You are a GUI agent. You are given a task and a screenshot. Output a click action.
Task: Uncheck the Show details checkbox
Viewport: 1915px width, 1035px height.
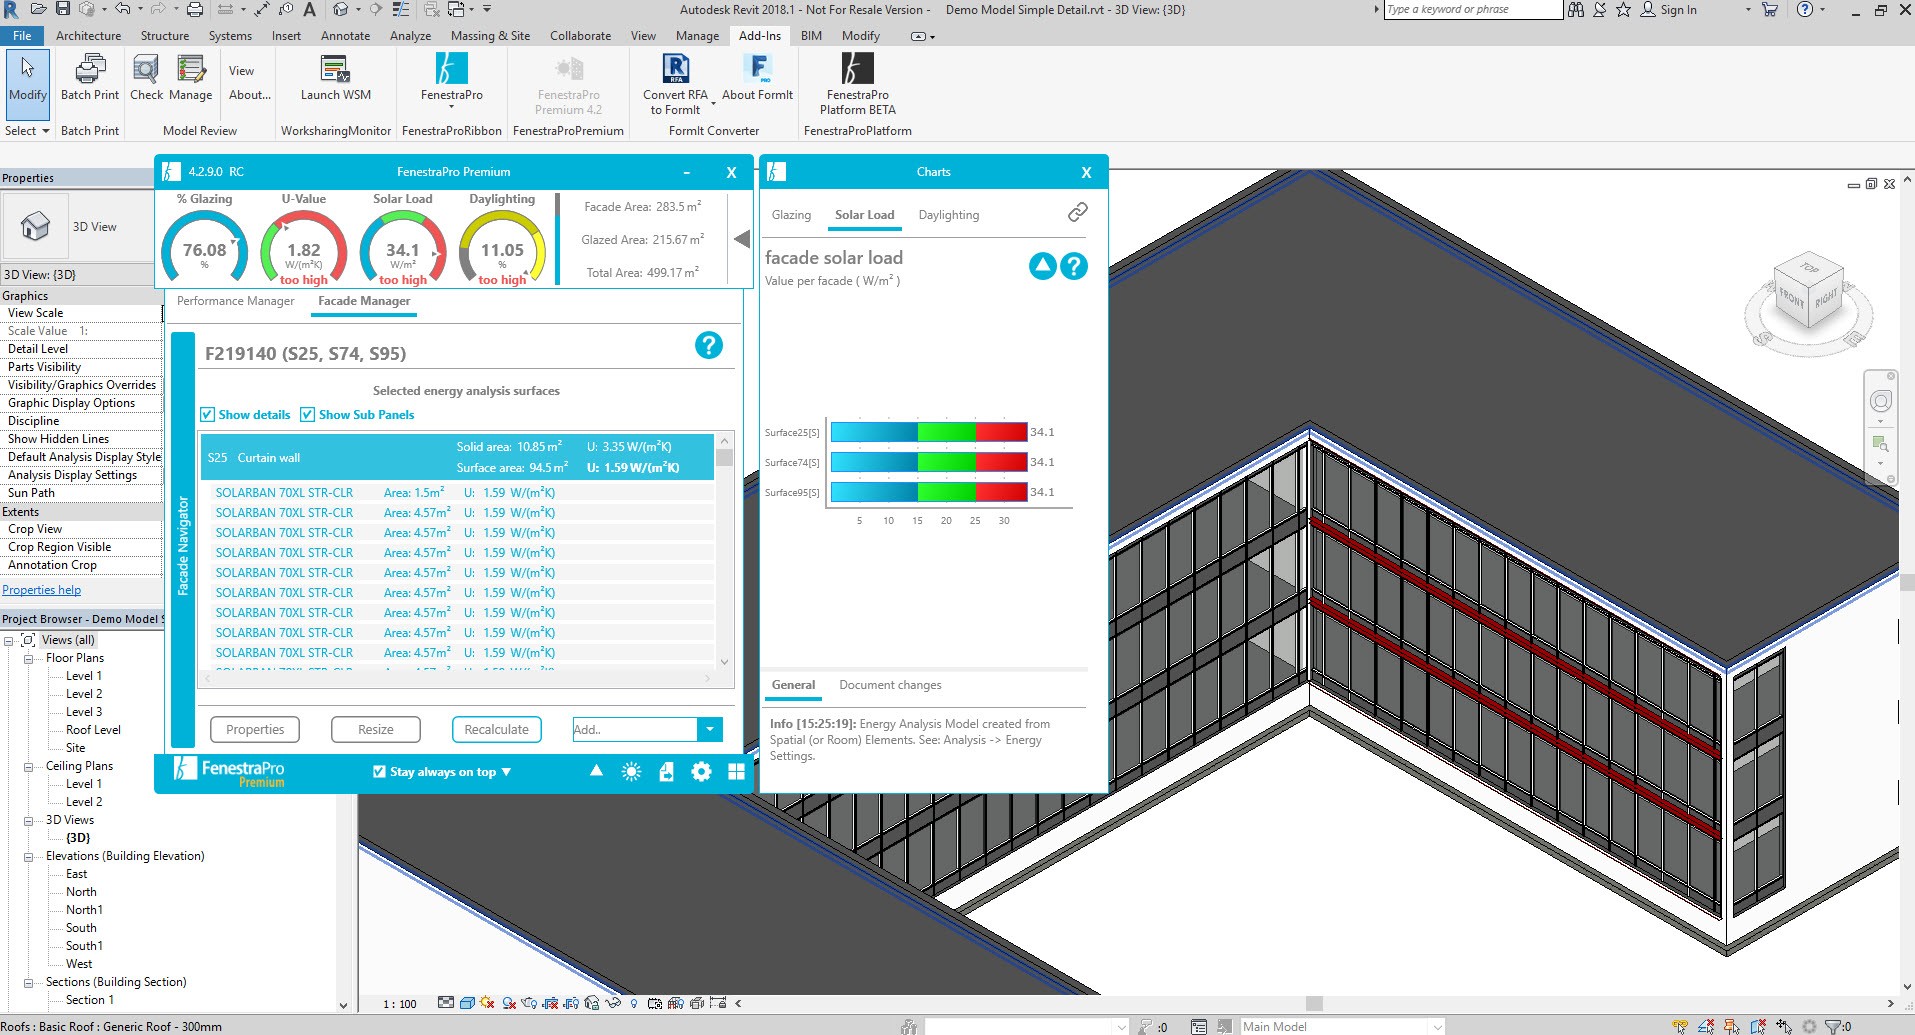coord(207,415)
